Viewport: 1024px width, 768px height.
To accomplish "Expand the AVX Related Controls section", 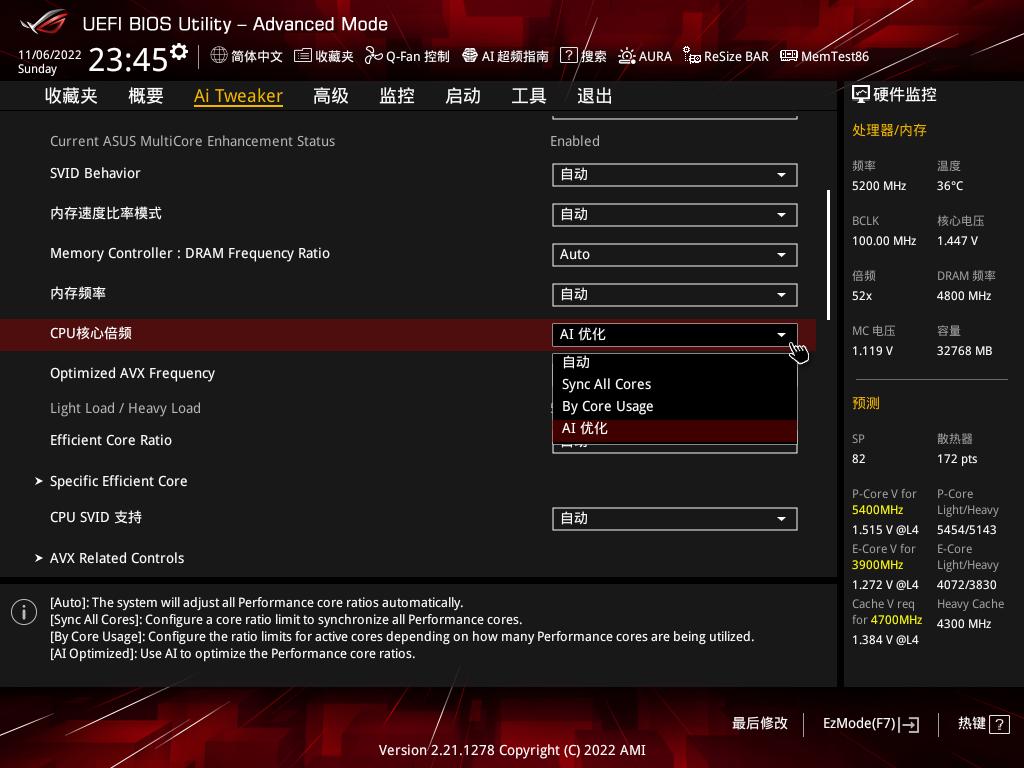I will tap(117, 558).
